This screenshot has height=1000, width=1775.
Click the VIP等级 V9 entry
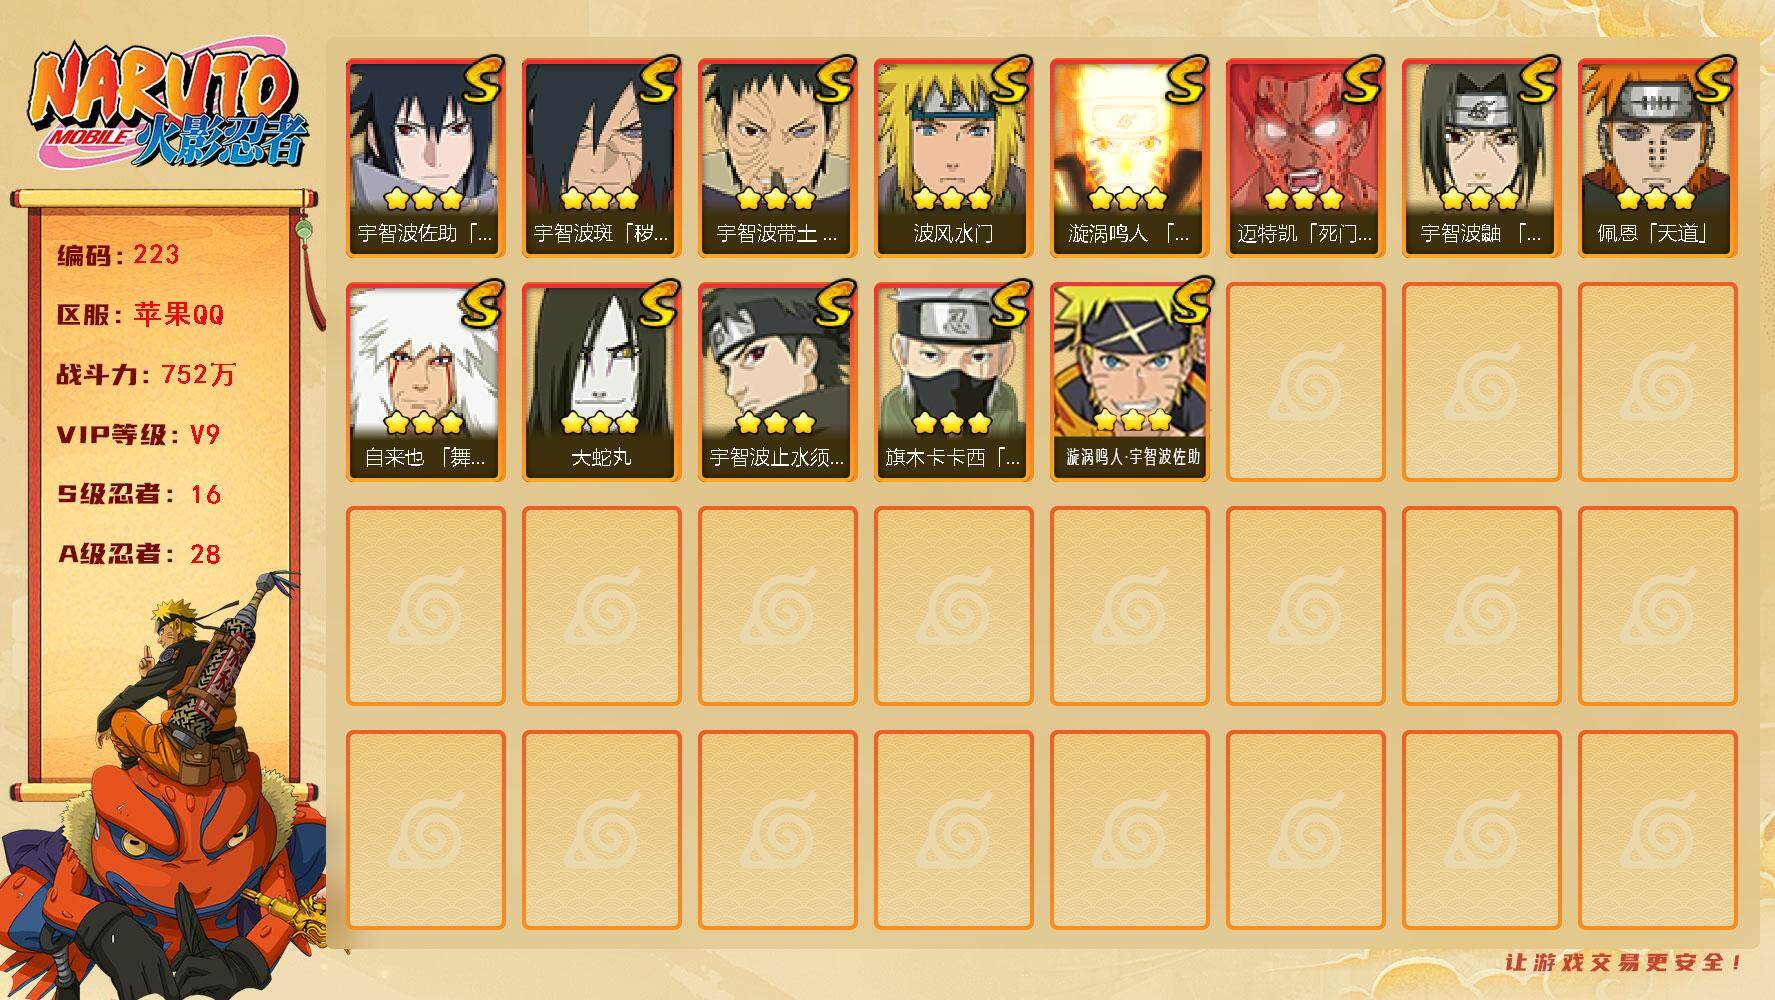coord(138,434)
